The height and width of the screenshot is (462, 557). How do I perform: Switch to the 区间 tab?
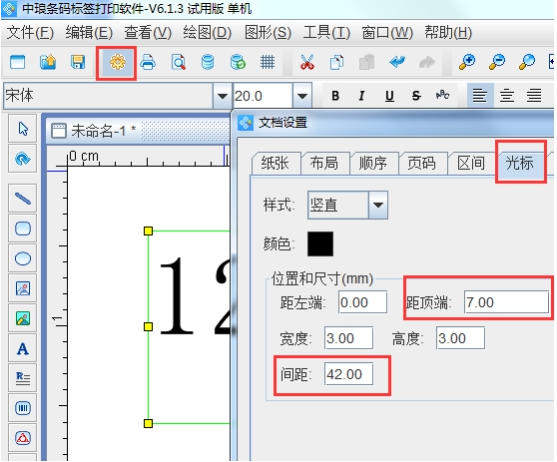click(471, 163)
